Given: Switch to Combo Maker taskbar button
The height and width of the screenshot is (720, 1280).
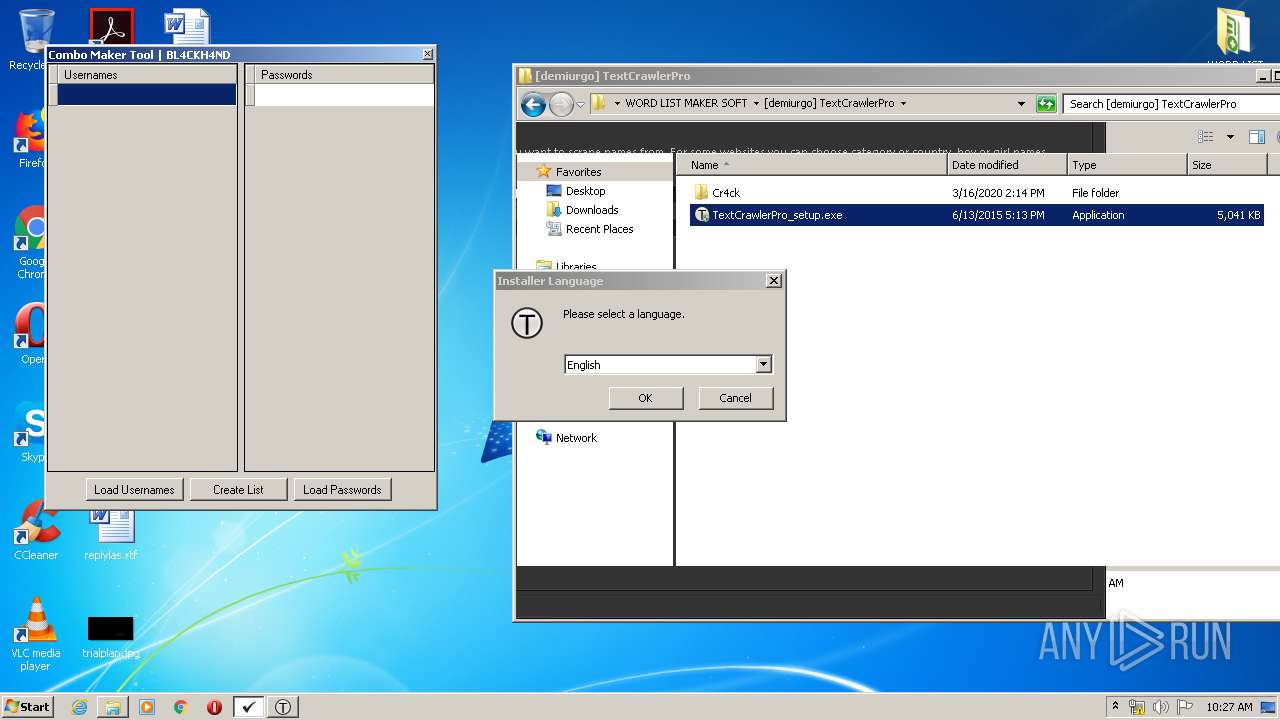Looking at the screenshot, I should 249,707.
